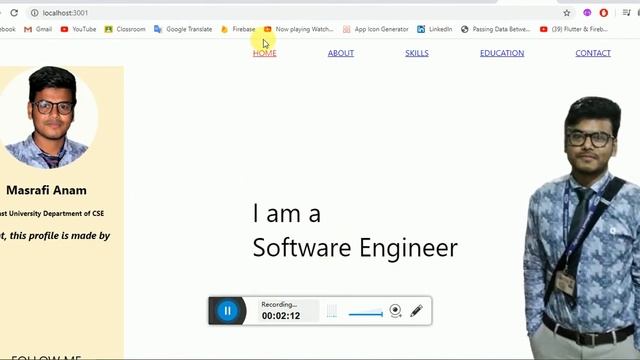Open the Flutter & Fireb... YouTube bookmark

[573, 29]
